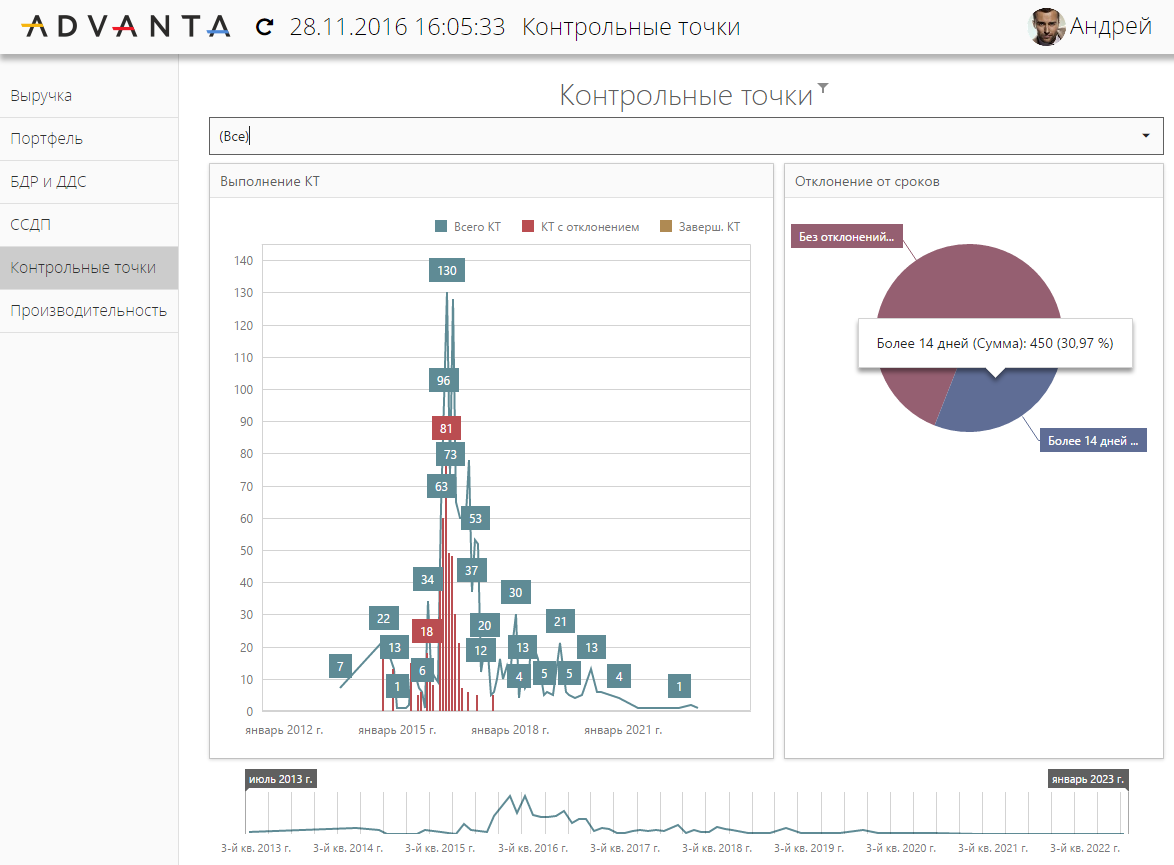Click the 130 peak data label
Image resolution: width=1174 pixels, height=865 pixels.
[447, 270]
